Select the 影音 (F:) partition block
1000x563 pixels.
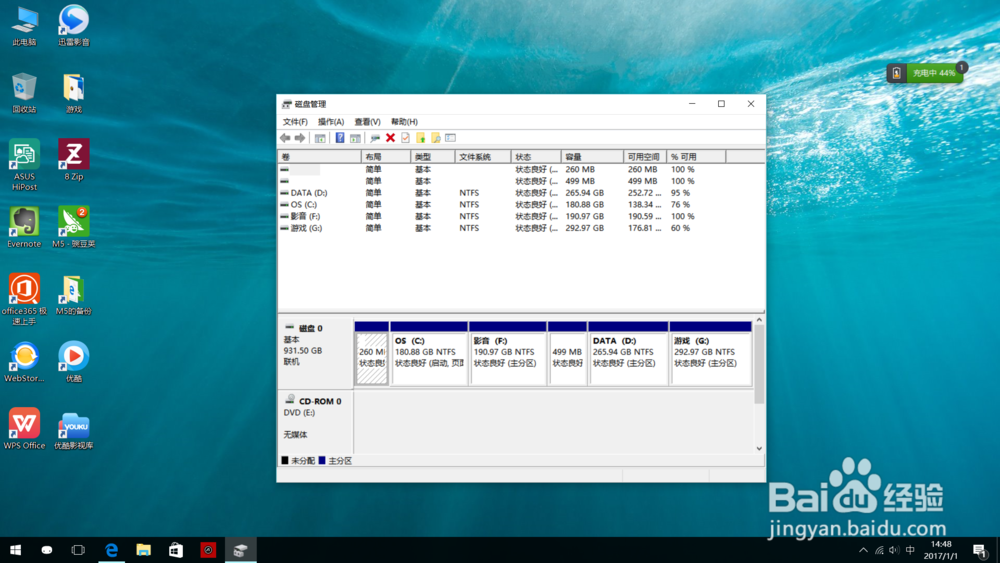pos(508,354)
